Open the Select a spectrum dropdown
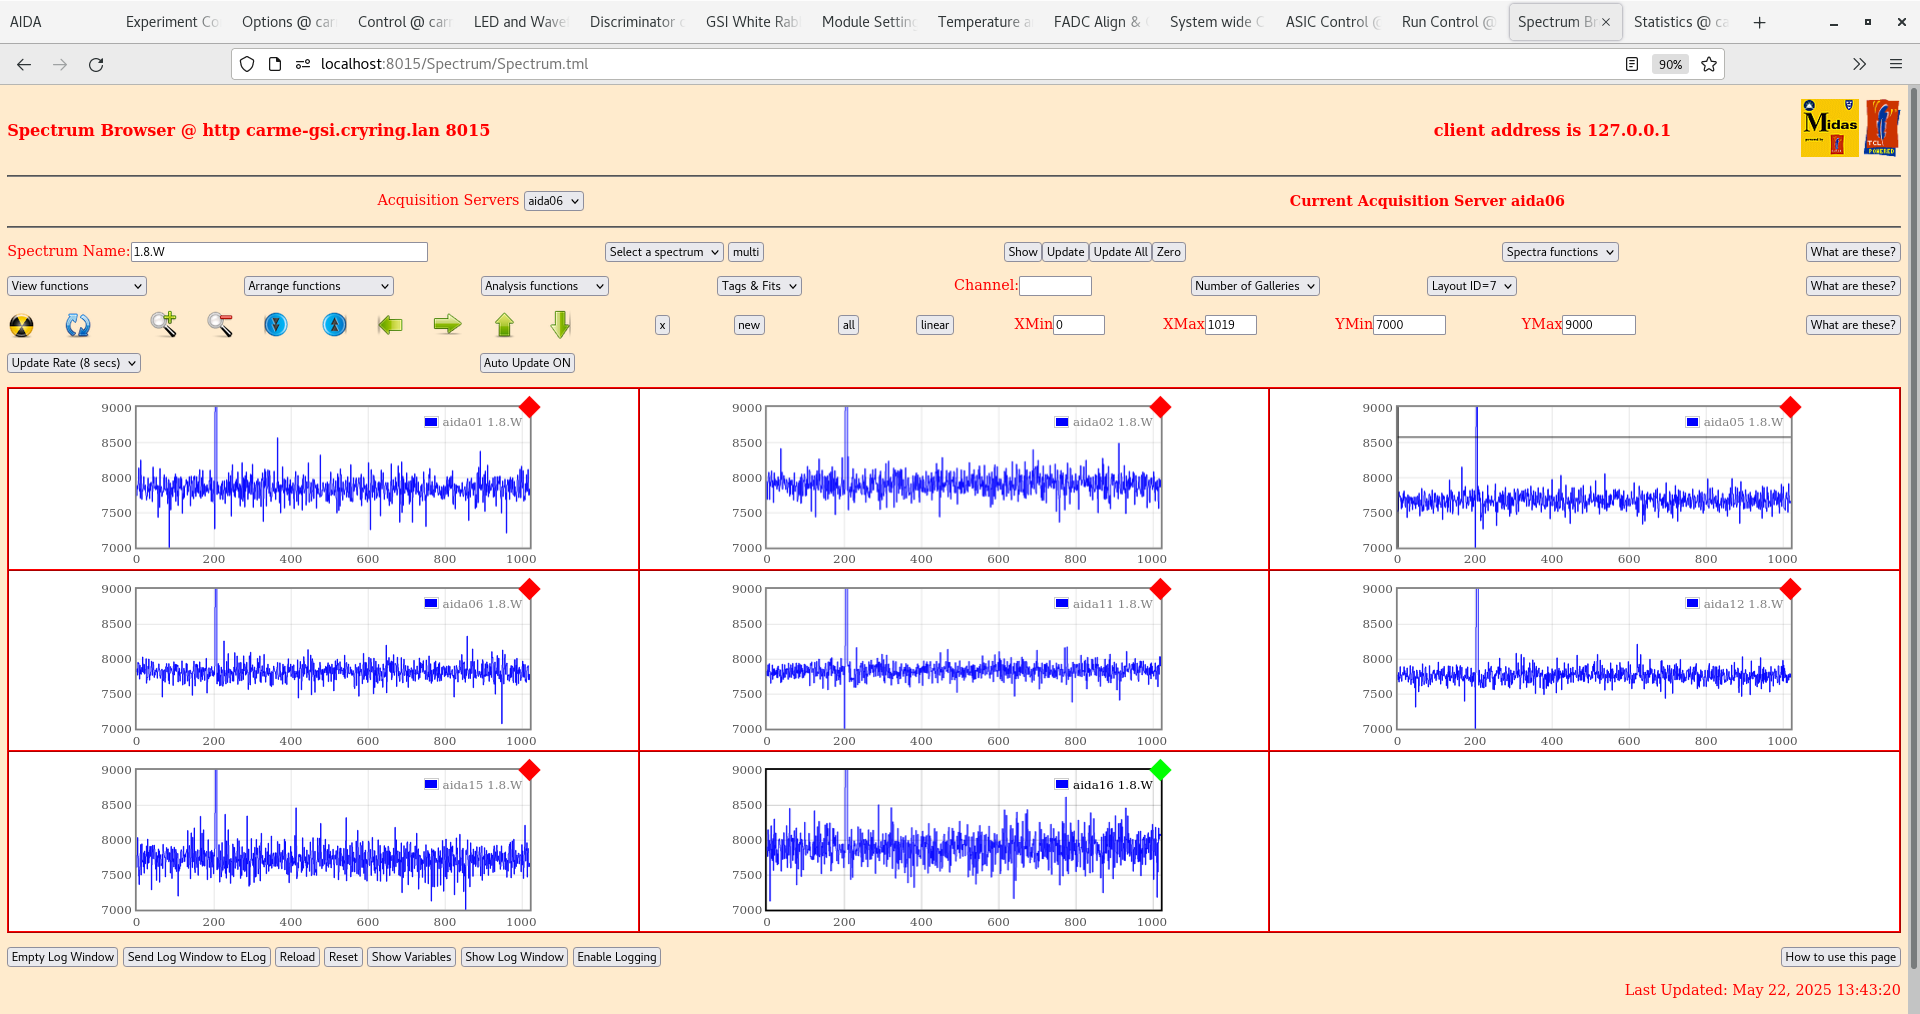Image resolution: width=1920 pixels, height=1014 pixels. (x=663, y=251)
